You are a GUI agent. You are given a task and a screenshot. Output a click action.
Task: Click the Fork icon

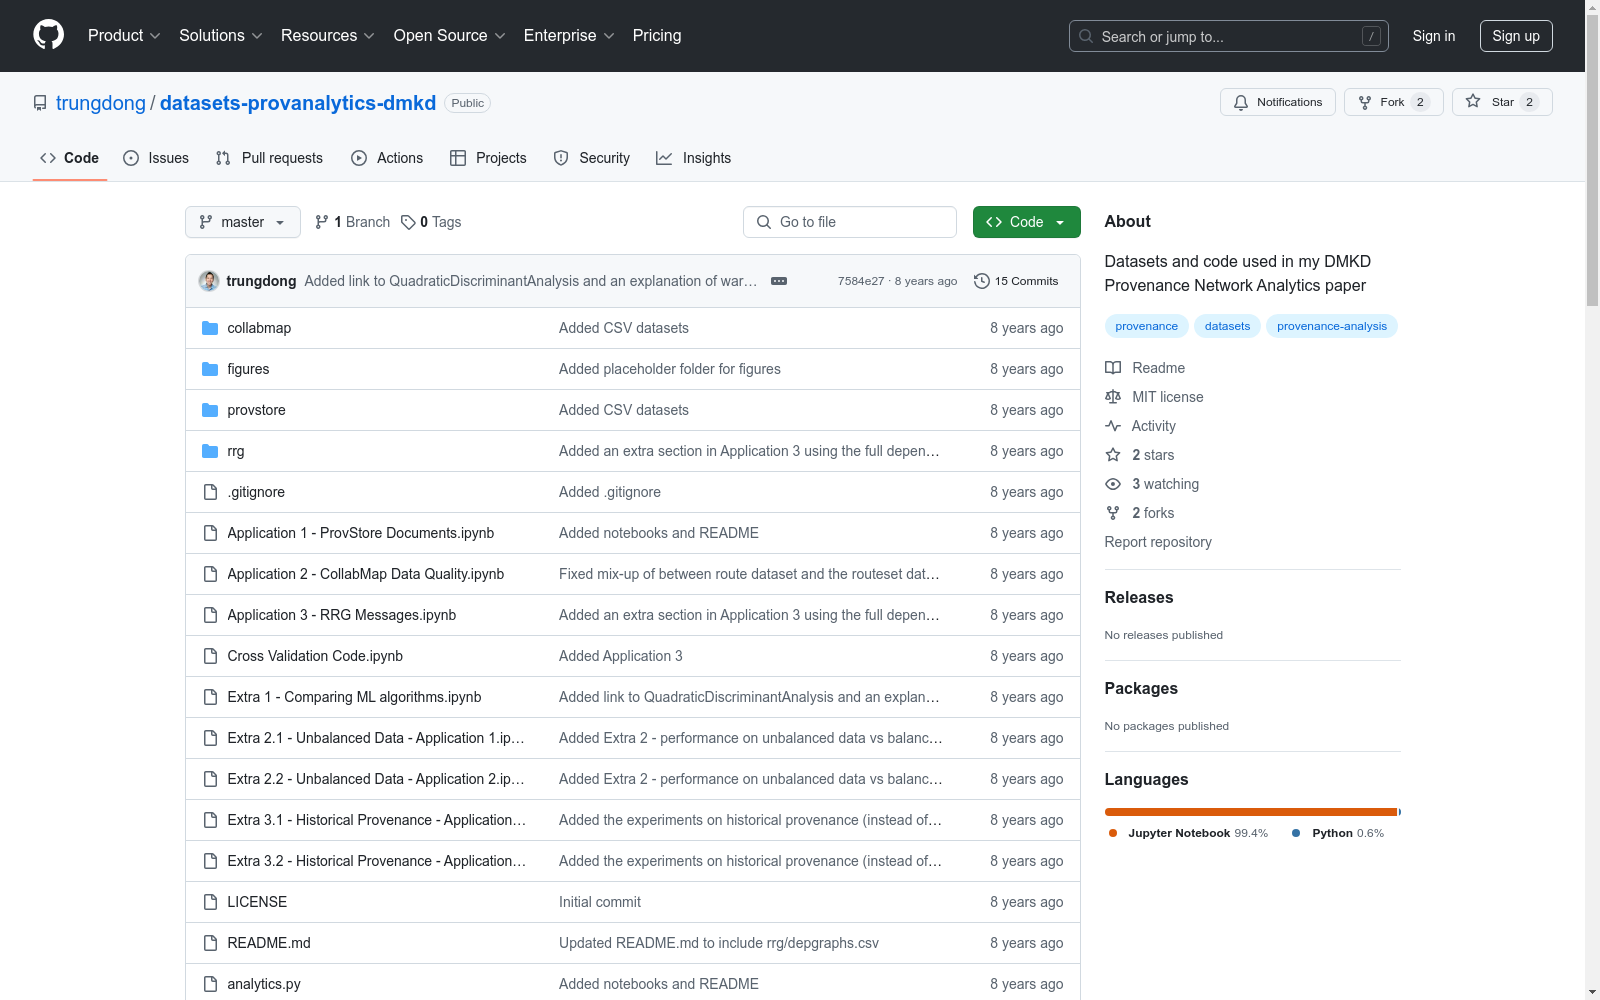[1365, 102]
